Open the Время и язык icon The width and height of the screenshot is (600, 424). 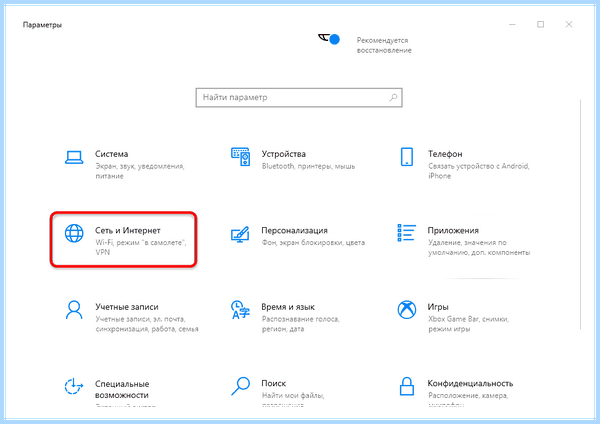point(241,310)
